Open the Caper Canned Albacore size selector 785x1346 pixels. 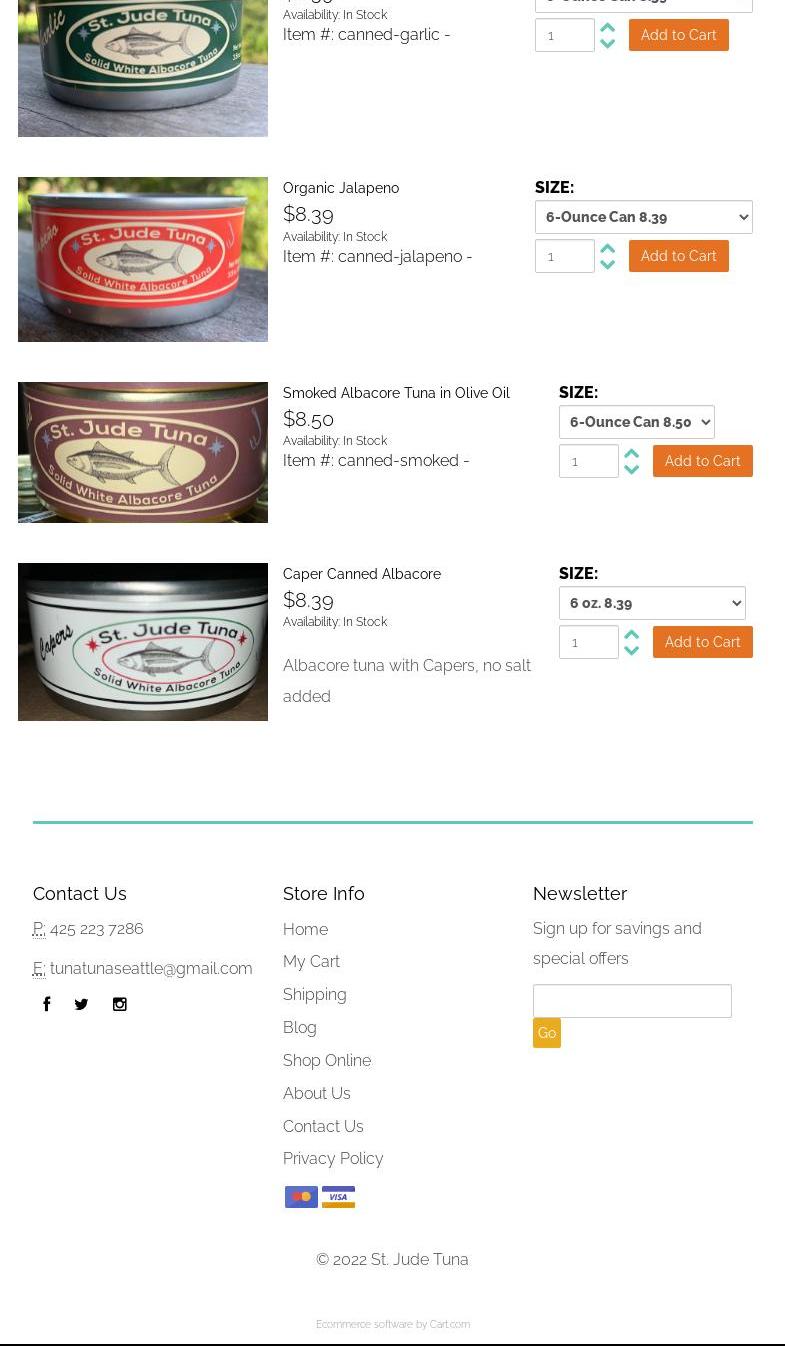[652, 603]
